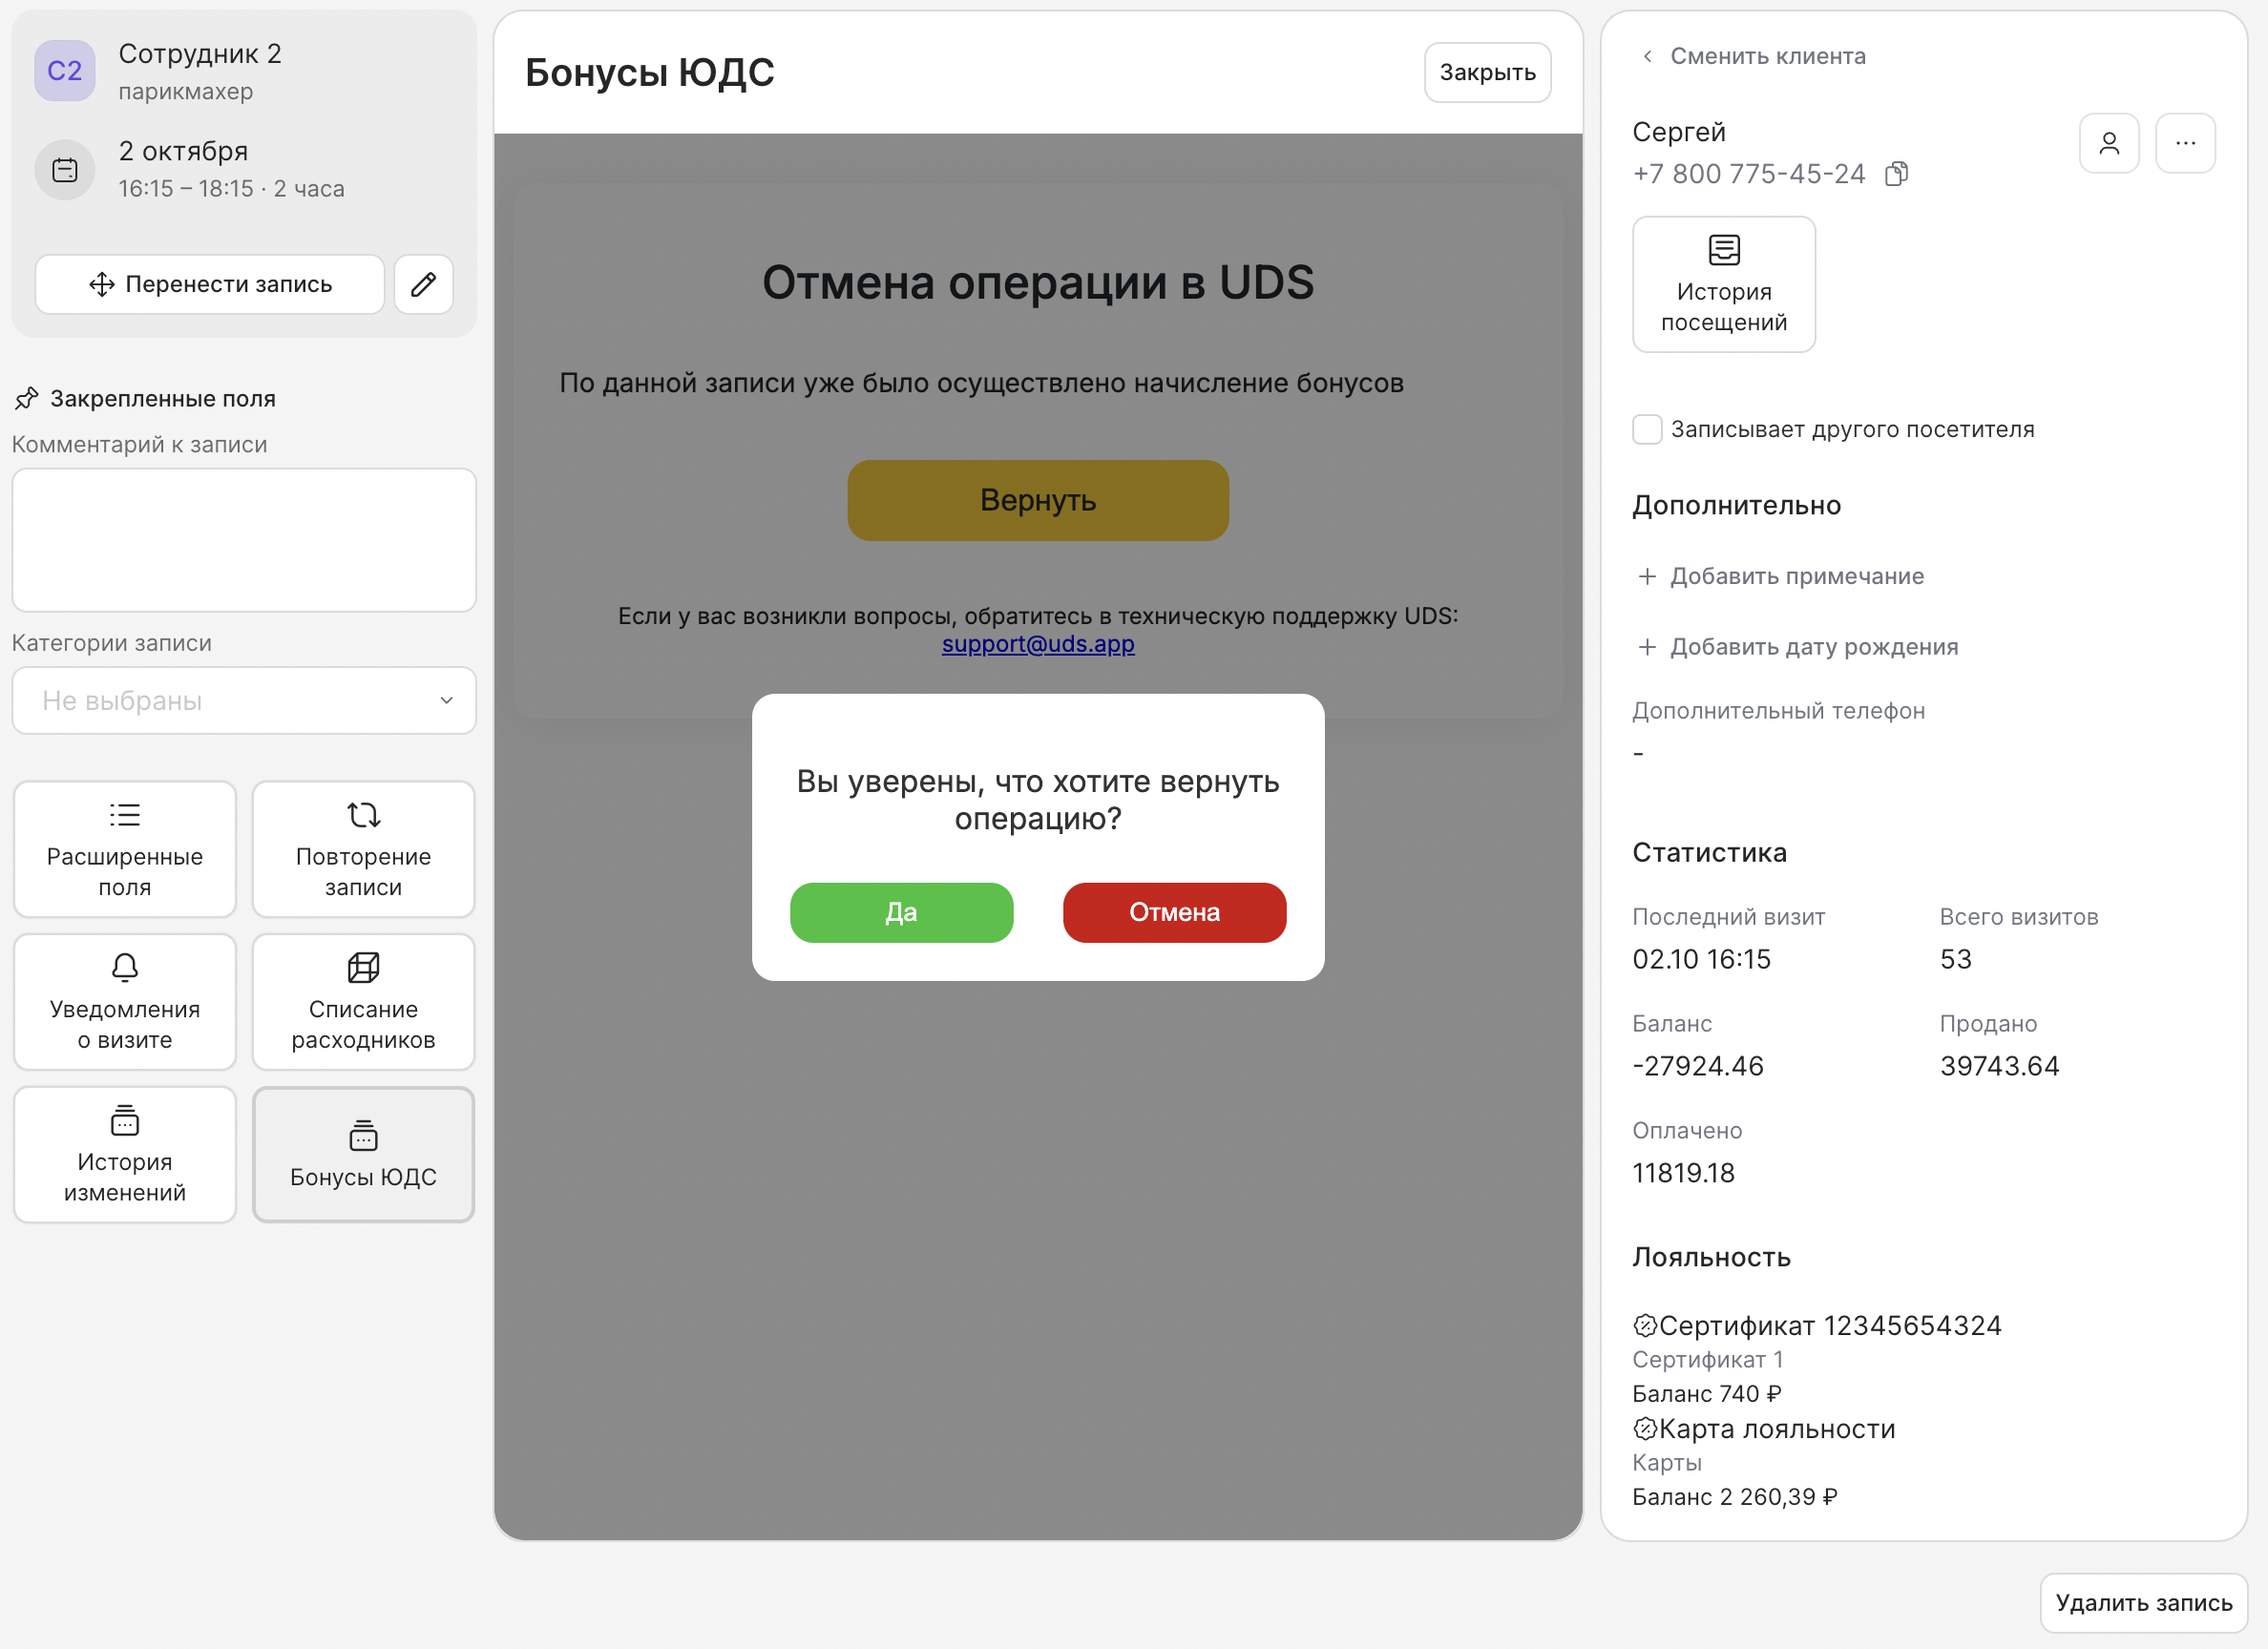Open Уведомления о визите tile

(125, 1002)
